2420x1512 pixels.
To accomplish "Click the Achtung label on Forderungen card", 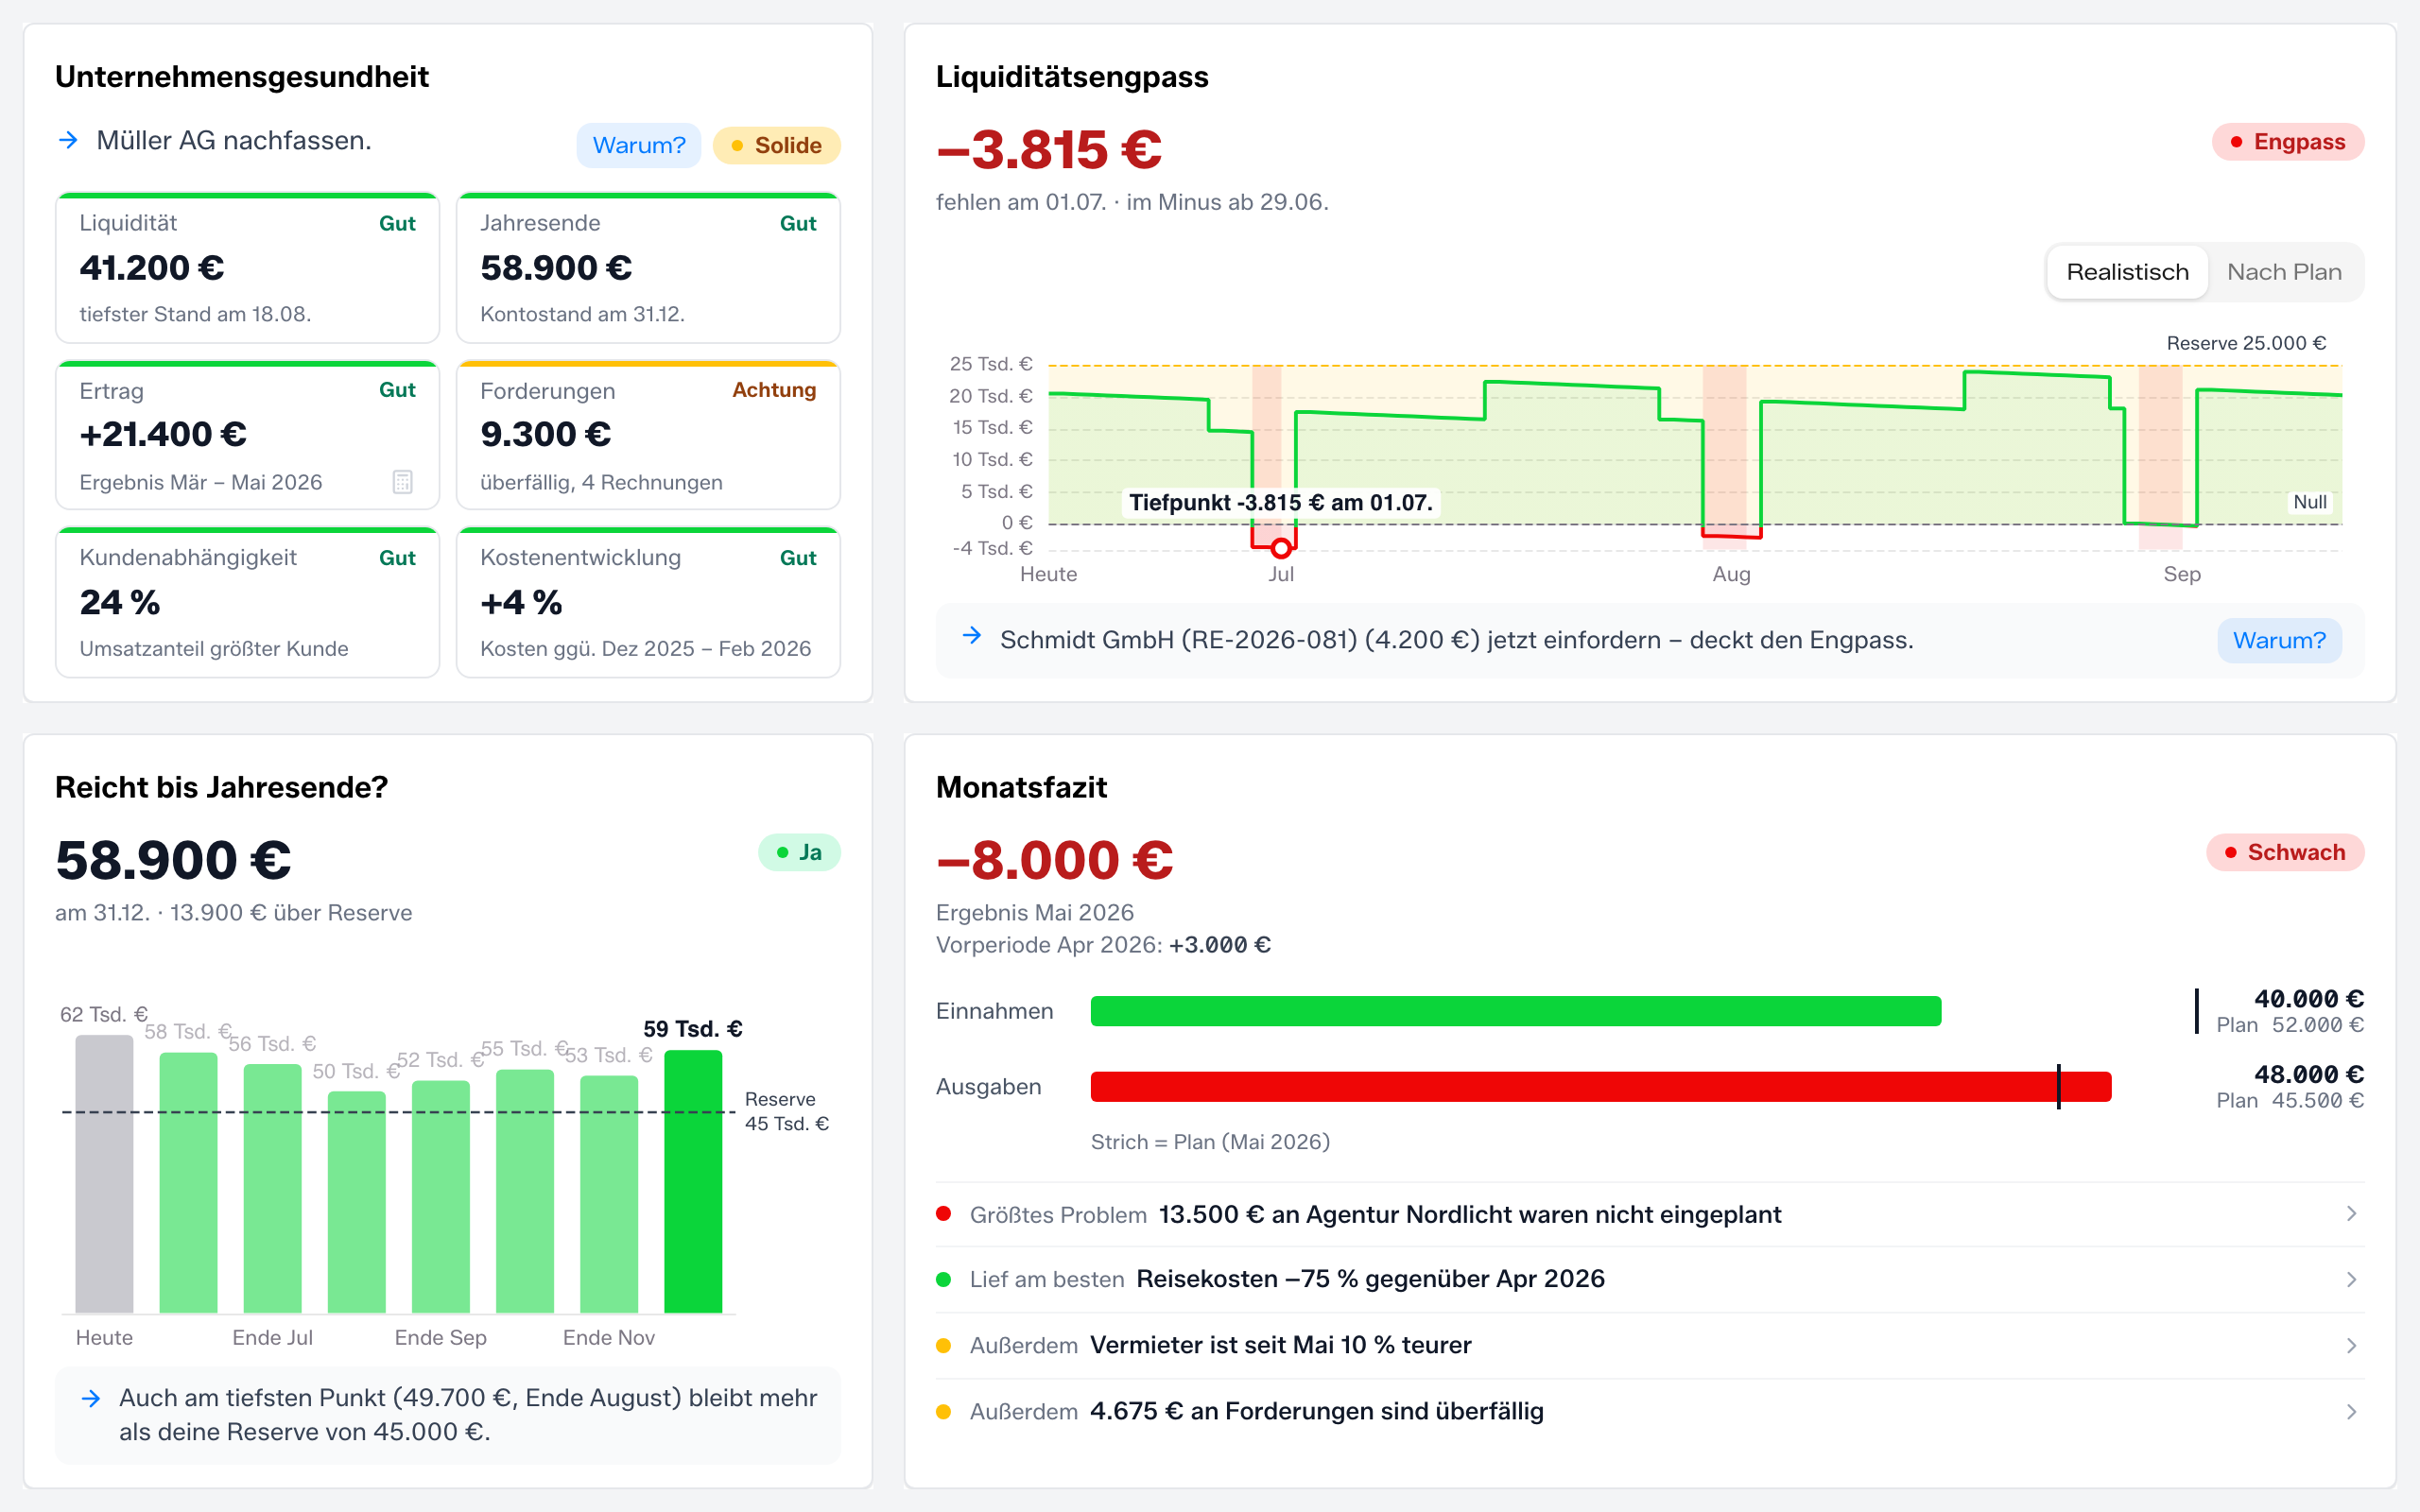I will coord(774,390).
